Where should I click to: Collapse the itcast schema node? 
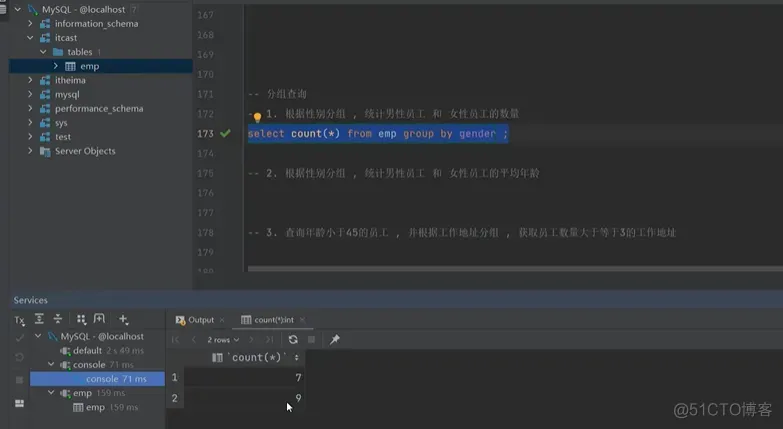(30, 37)
